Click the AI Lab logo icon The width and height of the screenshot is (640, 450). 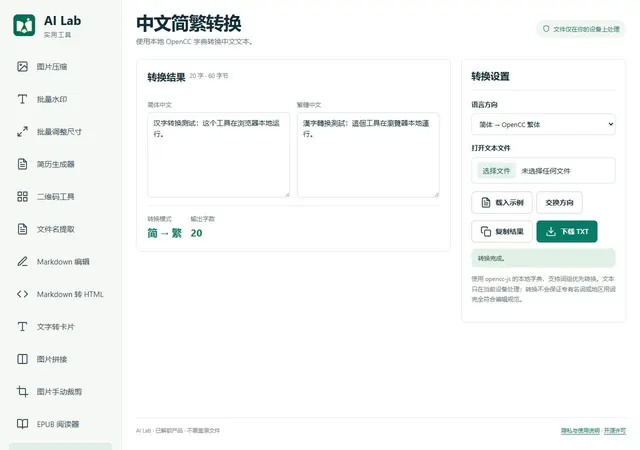(x=24, y=25)
